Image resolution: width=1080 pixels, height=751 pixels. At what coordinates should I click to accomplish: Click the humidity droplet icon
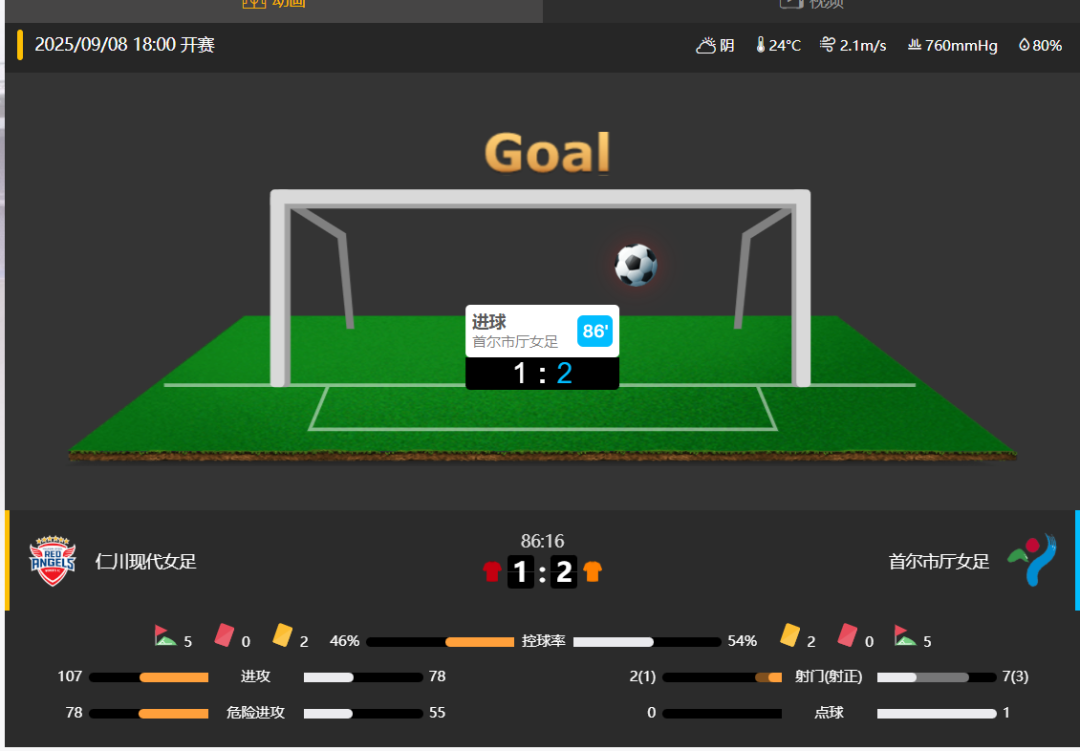1024,45
